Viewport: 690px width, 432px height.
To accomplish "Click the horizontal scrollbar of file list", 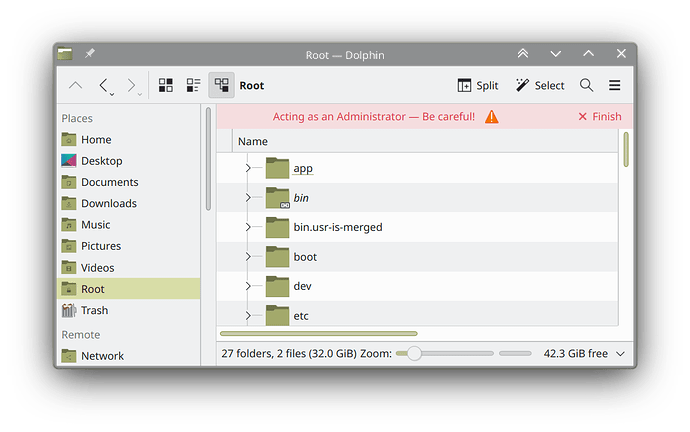I will point(319,333).
